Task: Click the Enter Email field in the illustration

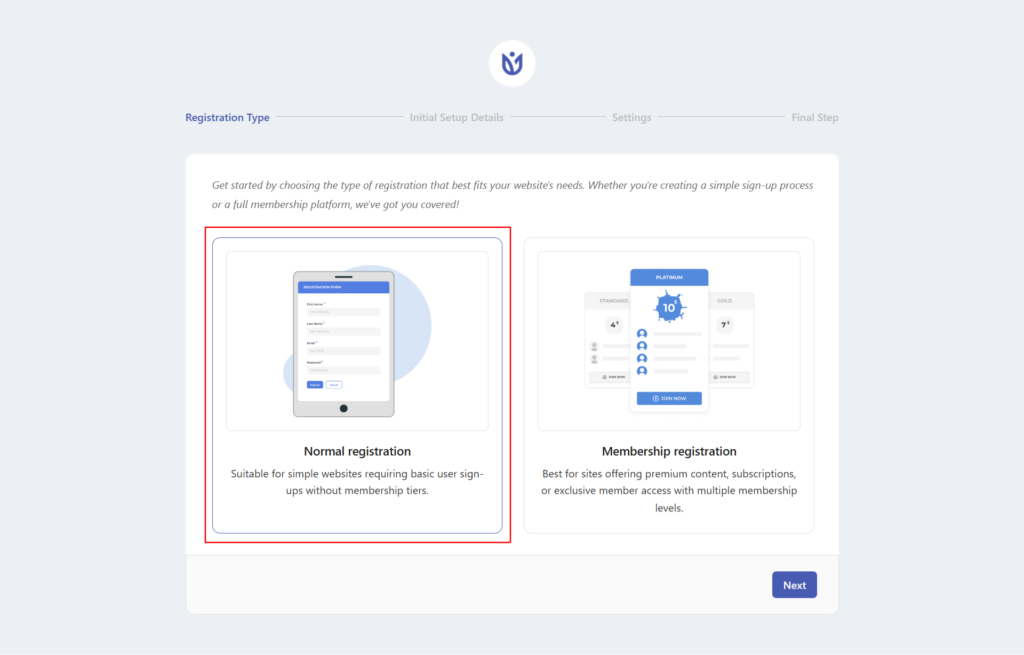Action: (343, 351)
